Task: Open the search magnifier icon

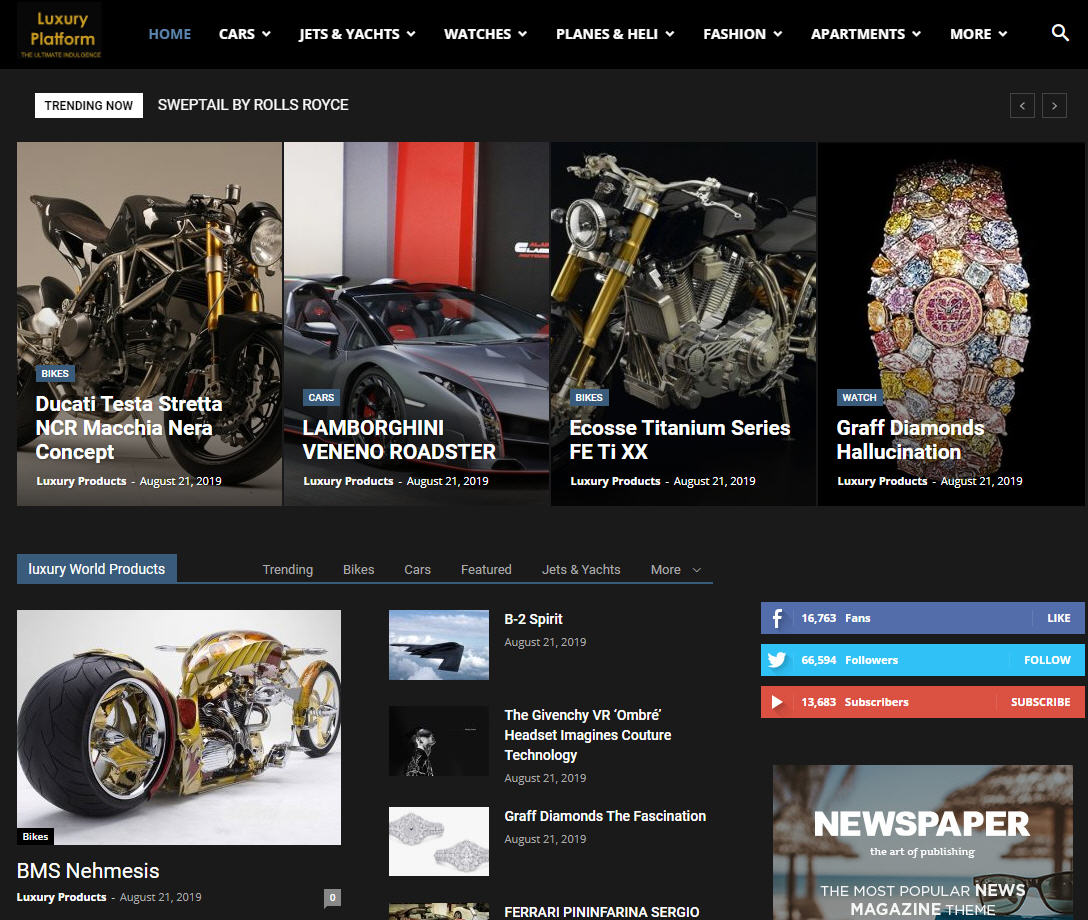Action: pos(1060,34)
